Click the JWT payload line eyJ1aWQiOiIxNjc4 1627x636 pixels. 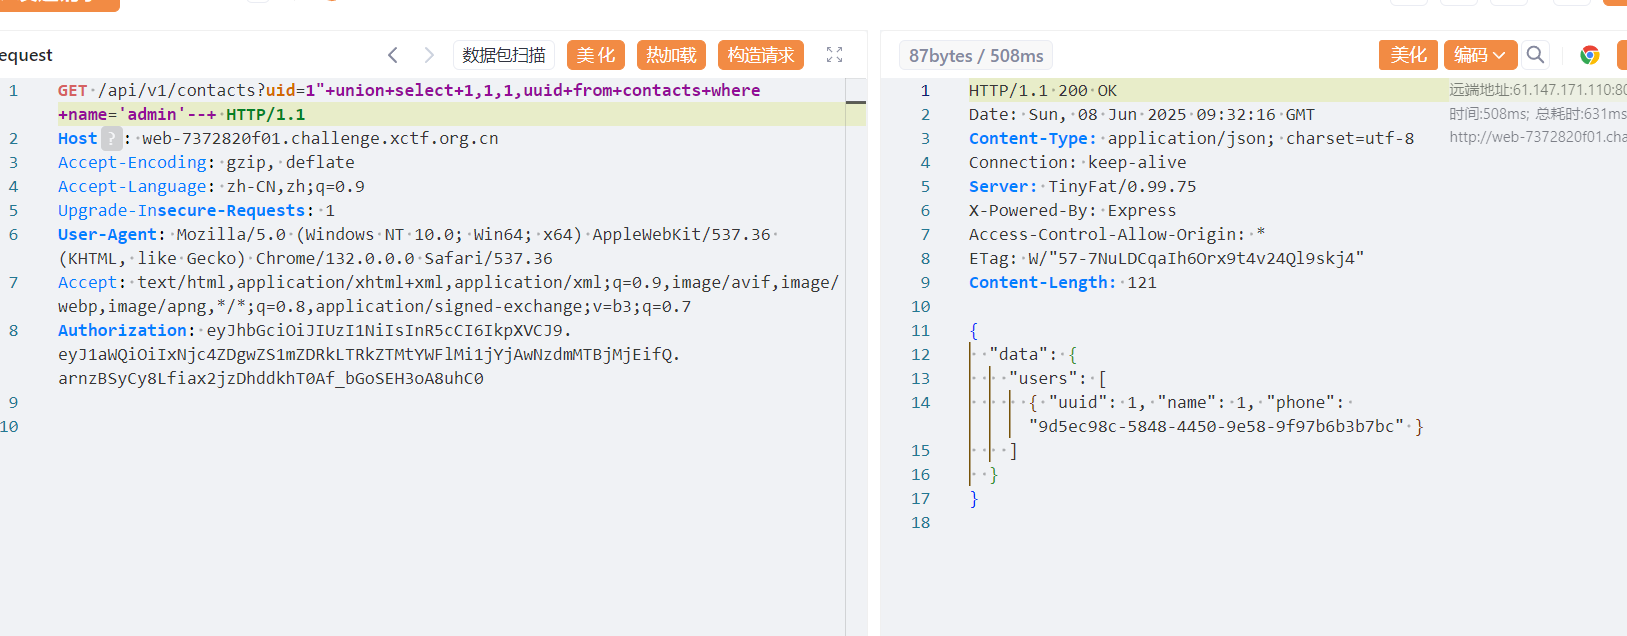pyautogui.click(x=369, y=354)
